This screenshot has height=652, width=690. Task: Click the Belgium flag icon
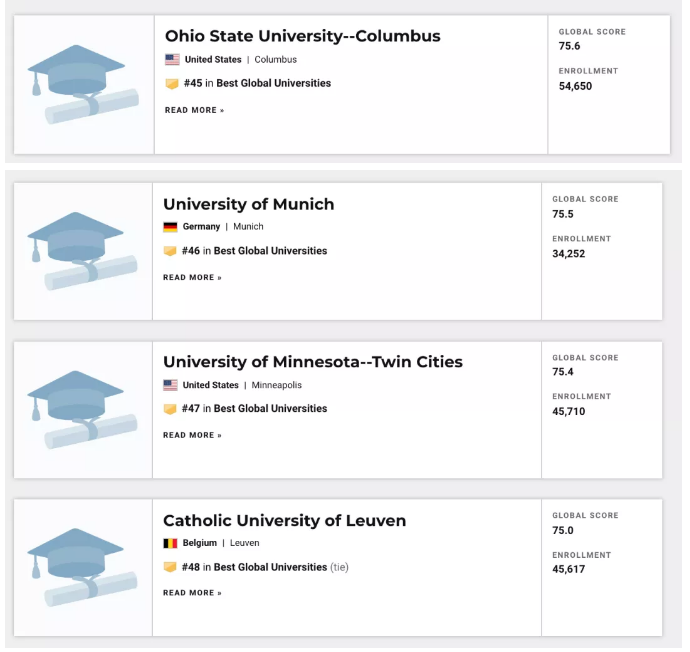click(x=170, y=544)
